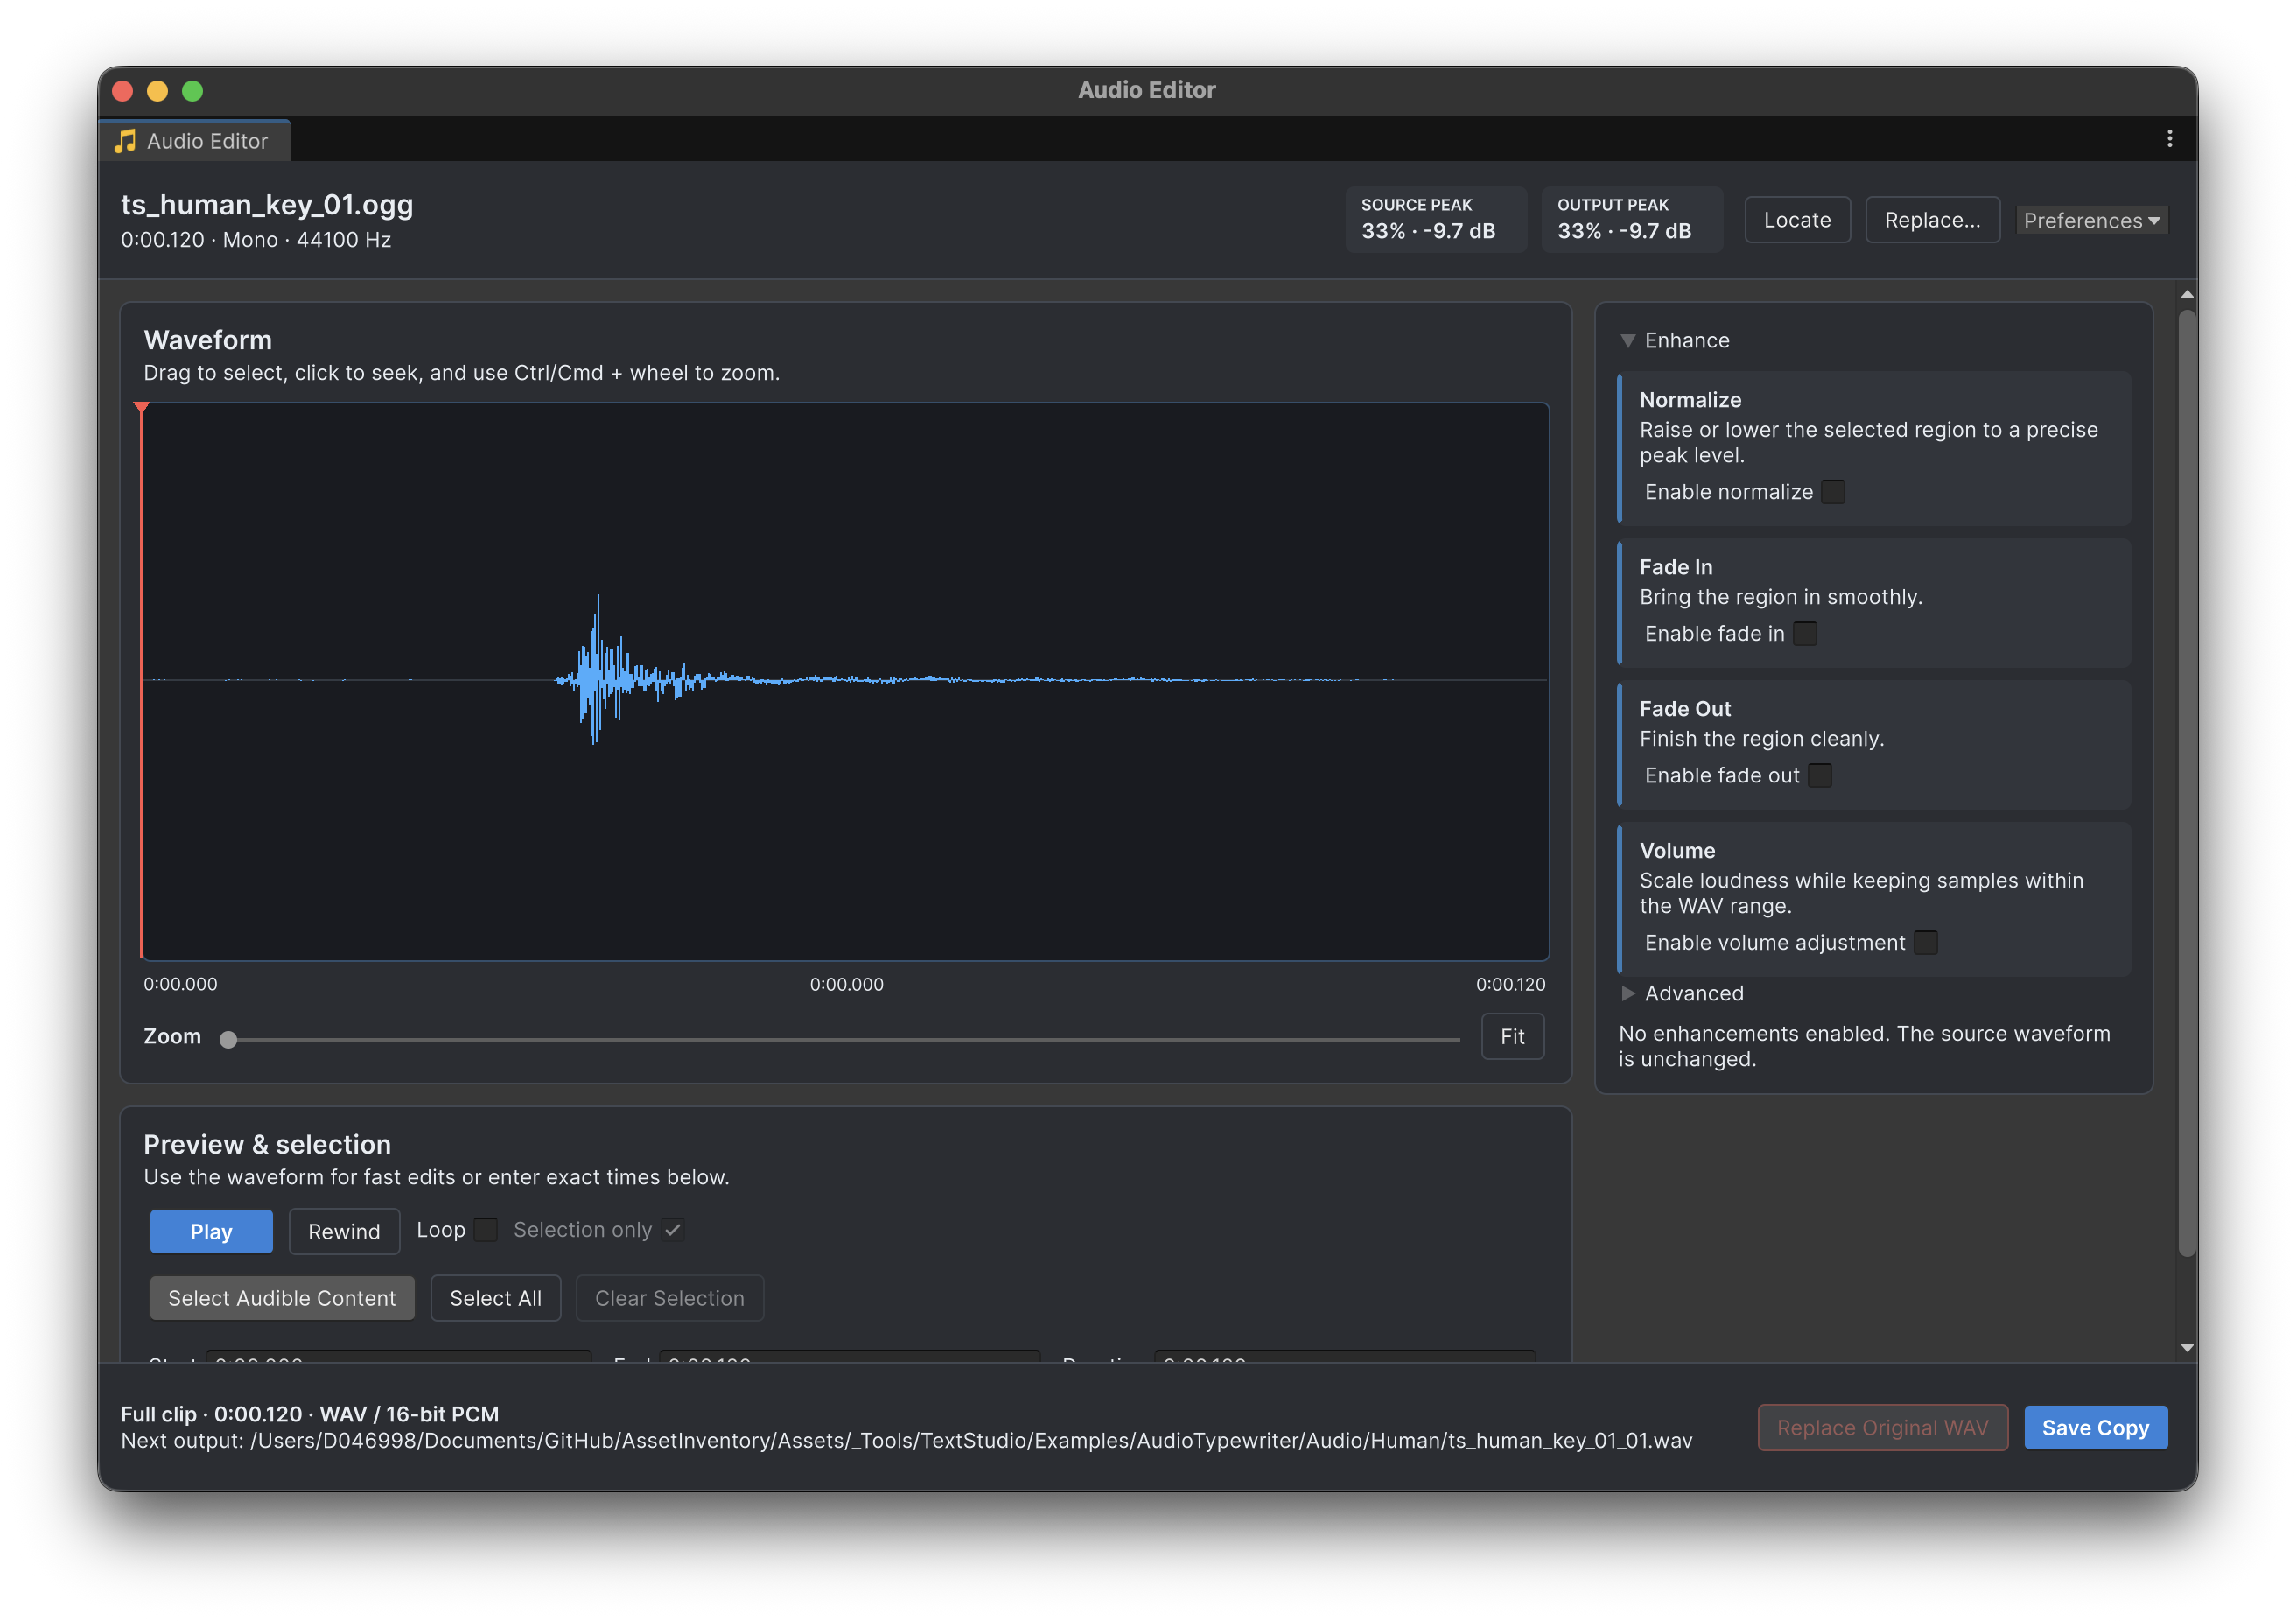Click the Waveform panel heading

click(x=208, y=340)
